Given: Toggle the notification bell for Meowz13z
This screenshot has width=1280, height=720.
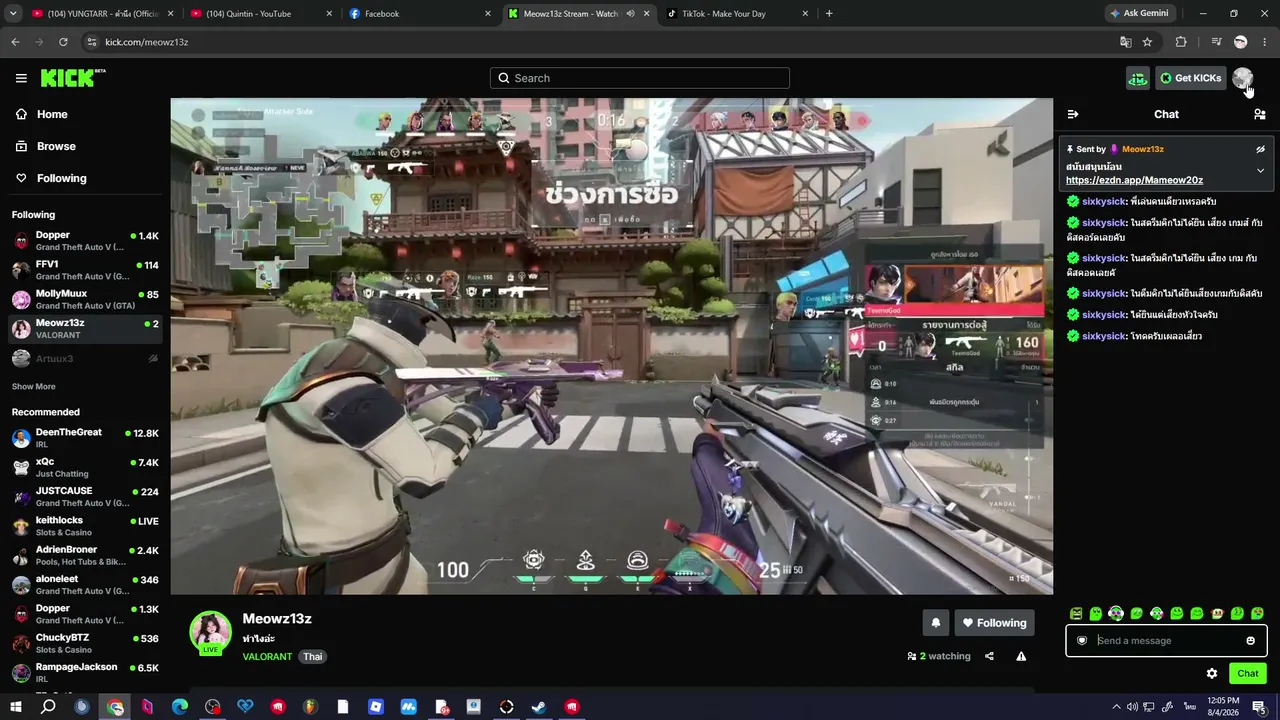Looking at the screenshot, I should point(936,623).
